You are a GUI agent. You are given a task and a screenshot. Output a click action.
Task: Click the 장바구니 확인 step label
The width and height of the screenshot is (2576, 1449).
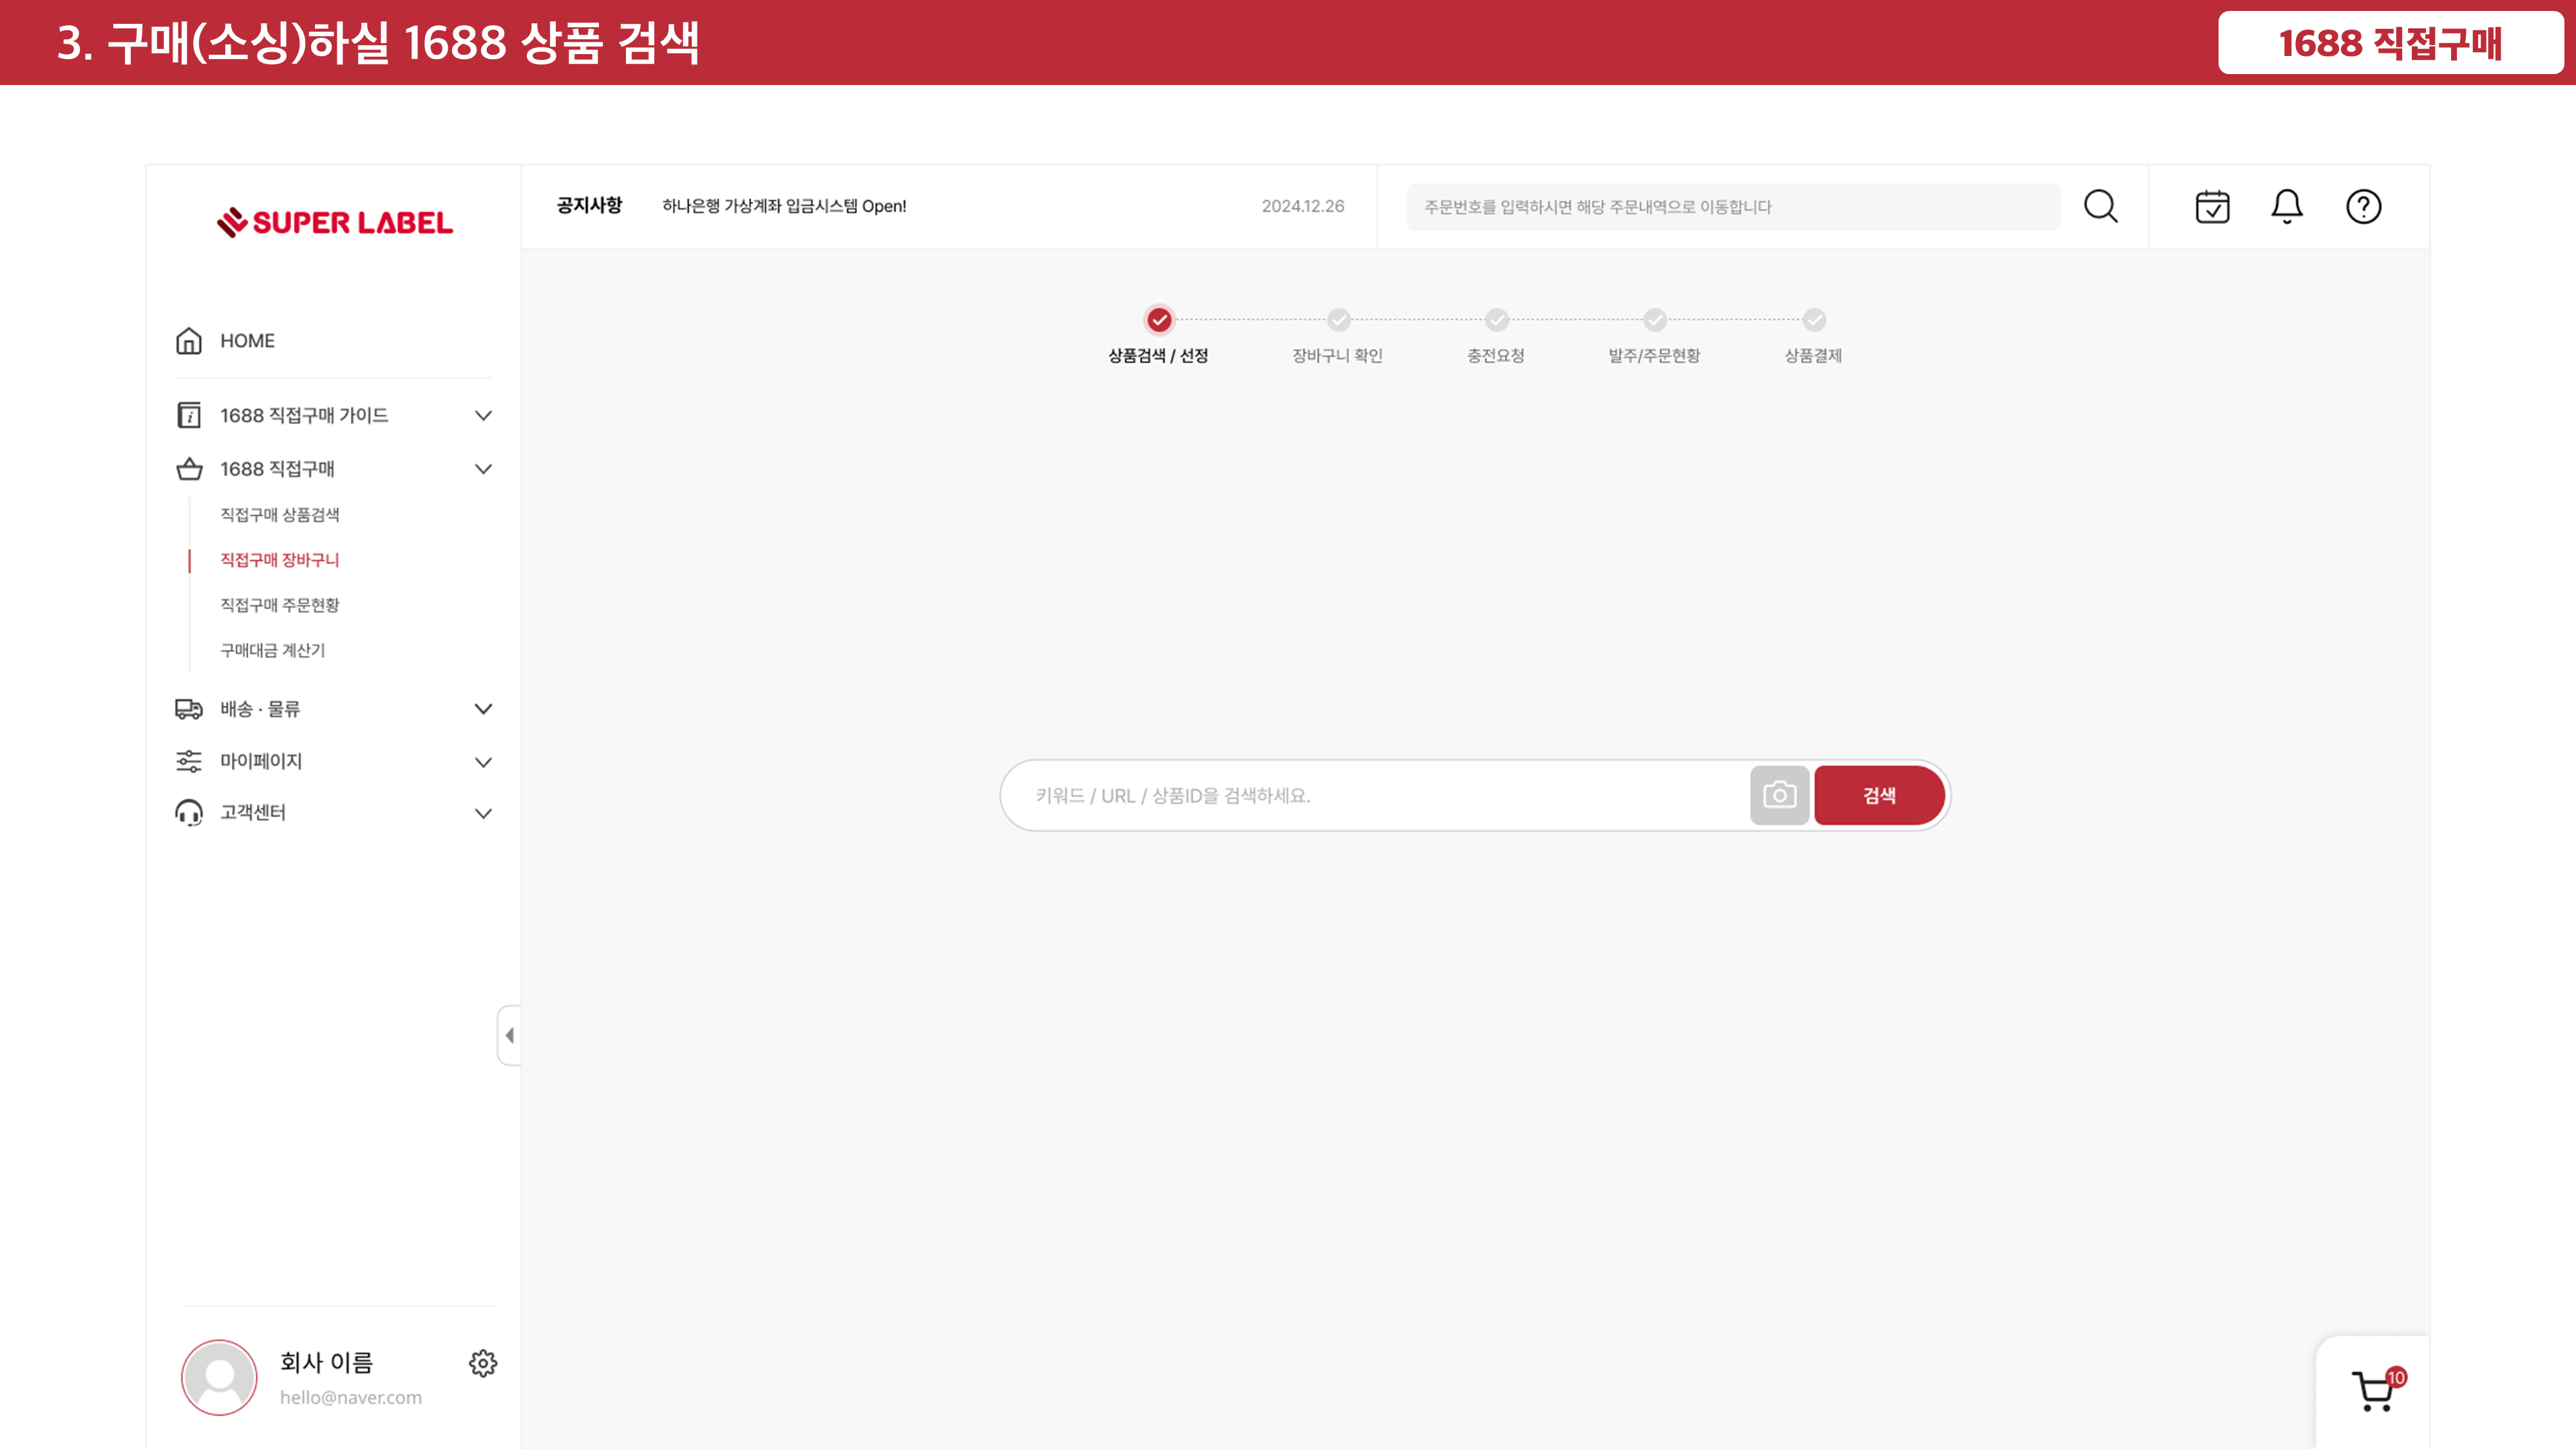[x=1338, y=356]
